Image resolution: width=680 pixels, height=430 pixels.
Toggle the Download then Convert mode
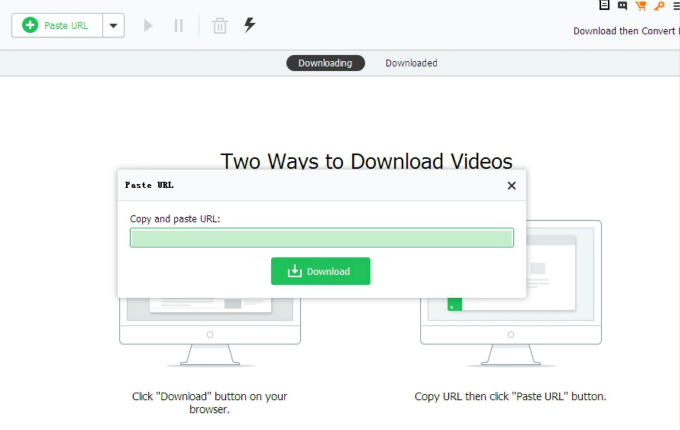point(625,31)
